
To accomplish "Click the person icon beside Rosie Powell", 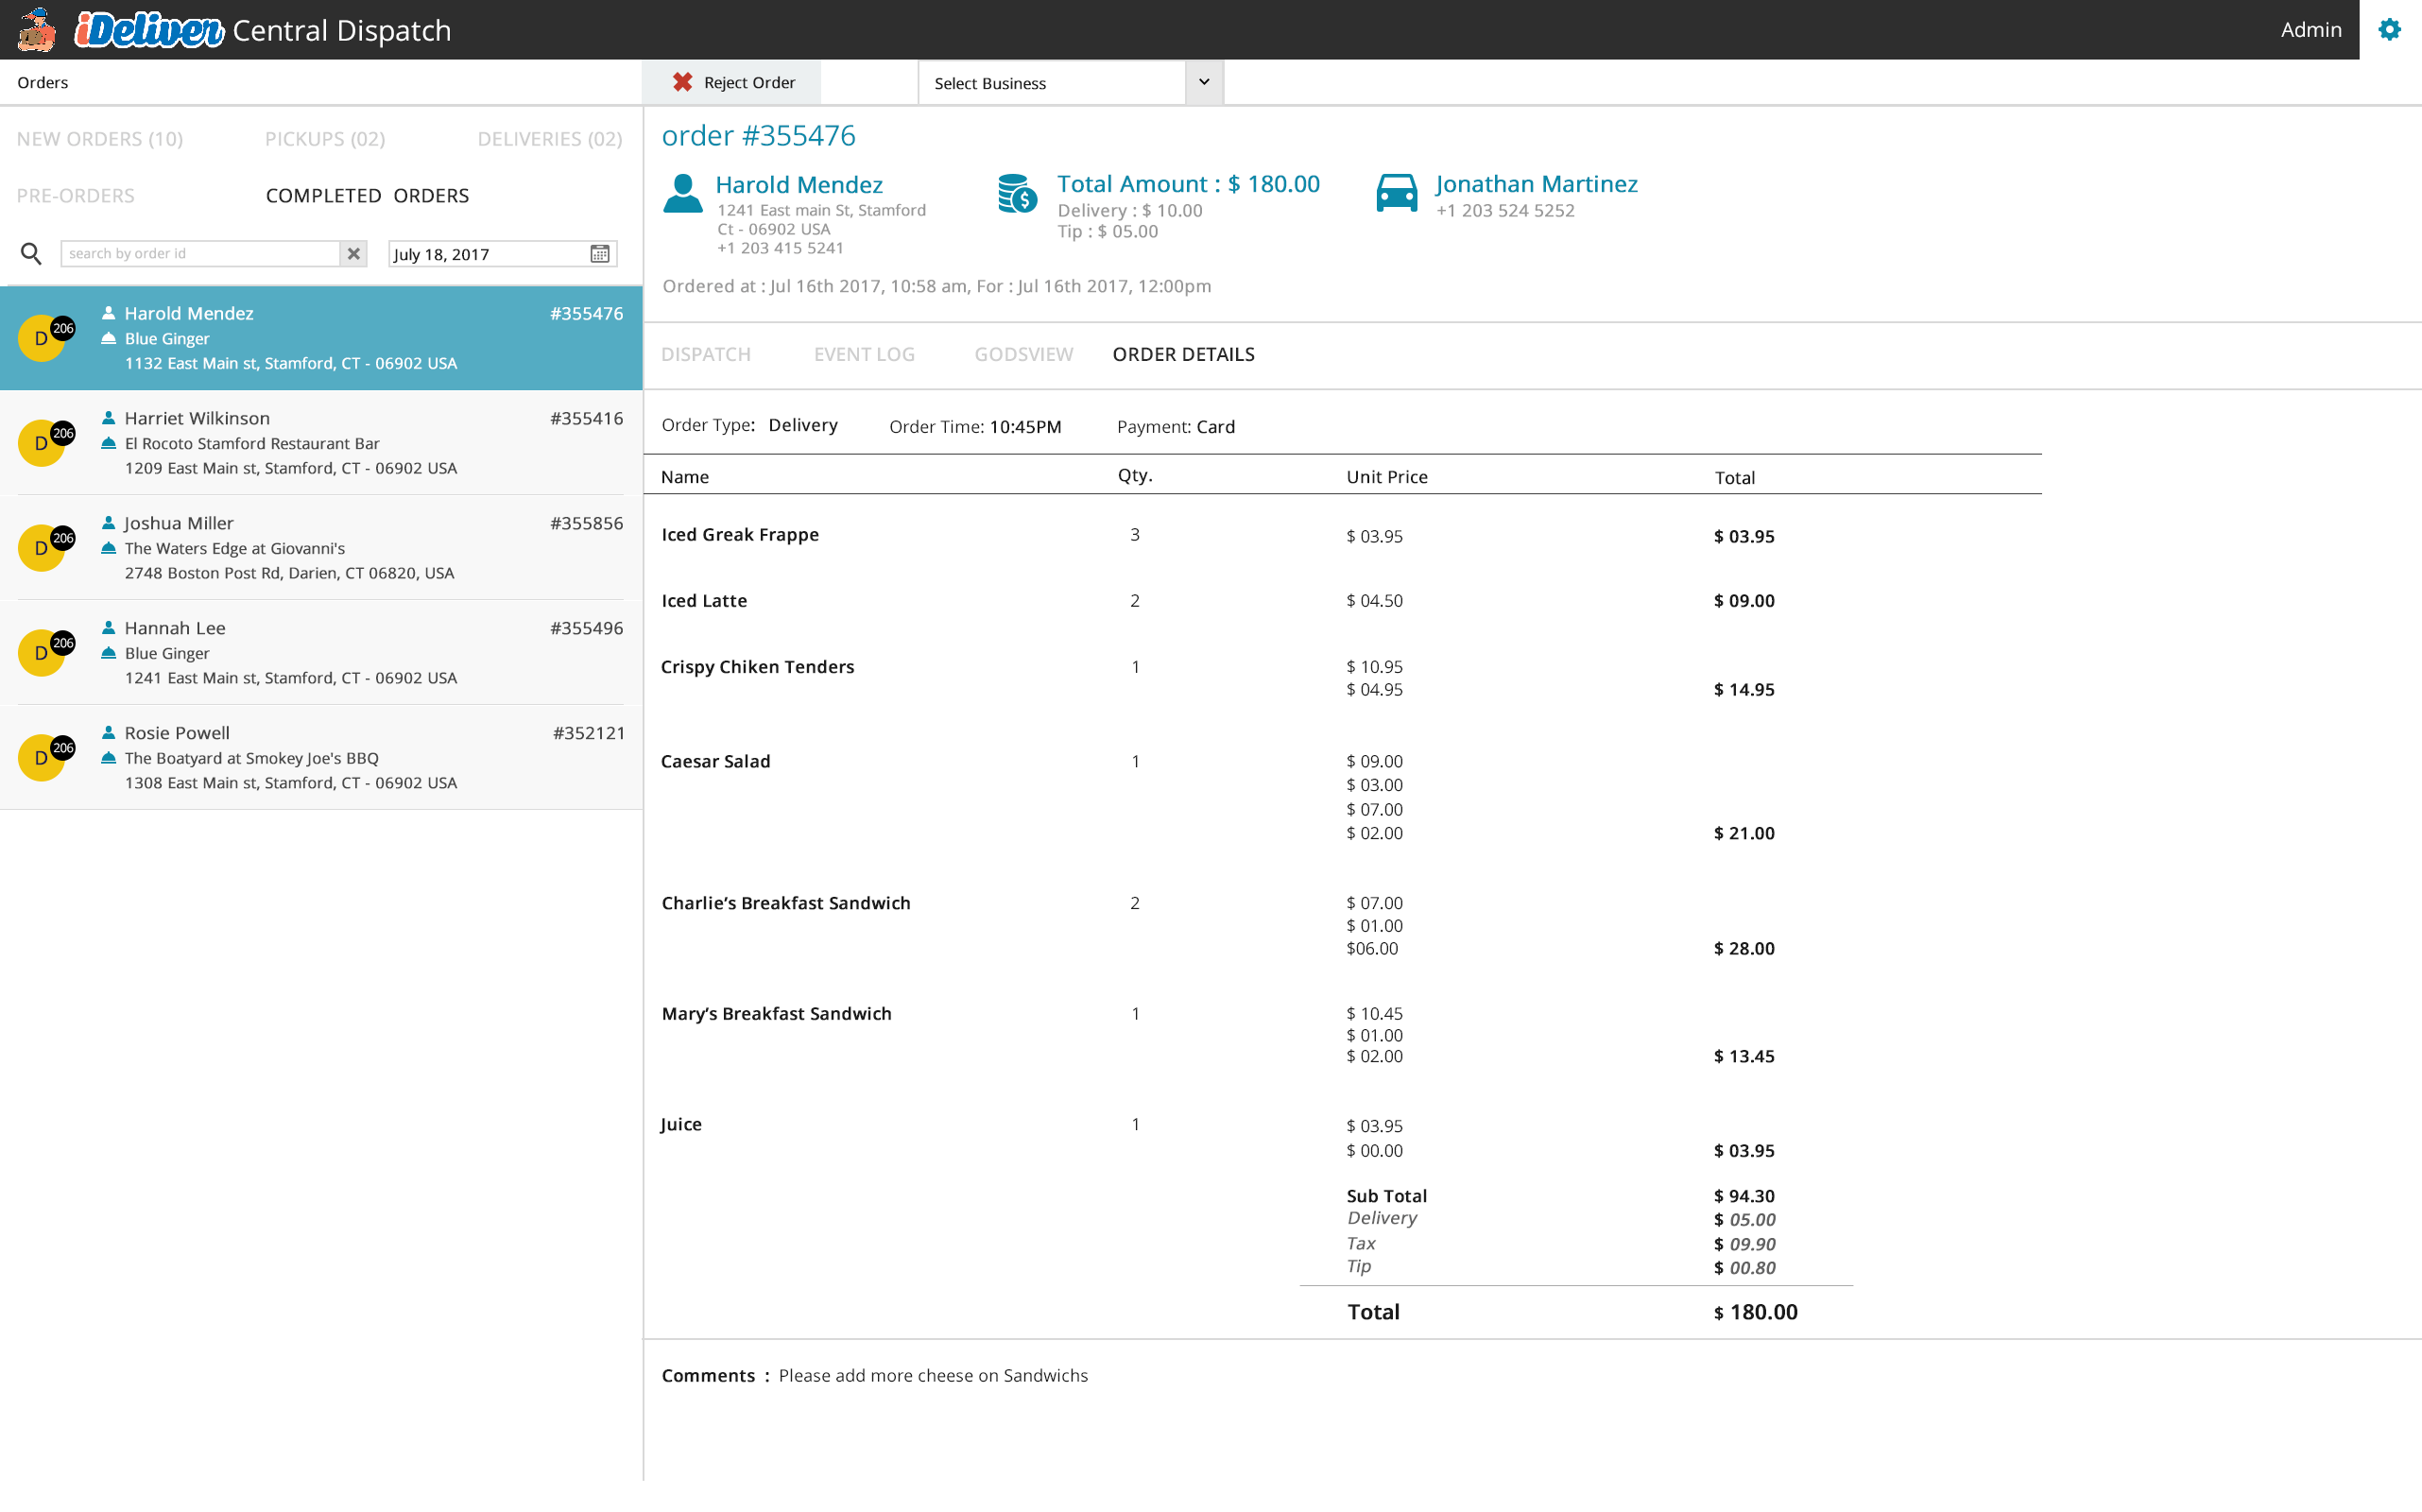I will pyautogui.click(x=109, y=733).
